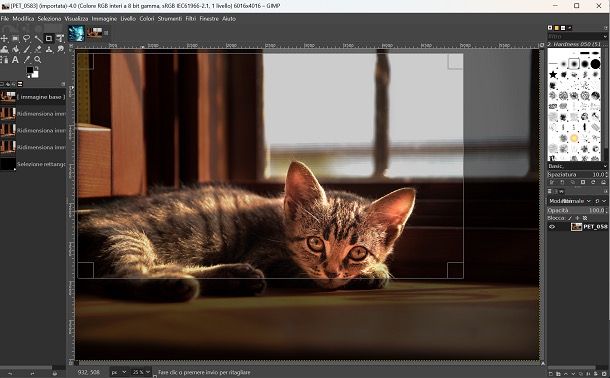The image size is (610, 378).
Task: Select the Rectangle Select tool
Action: 15,38
